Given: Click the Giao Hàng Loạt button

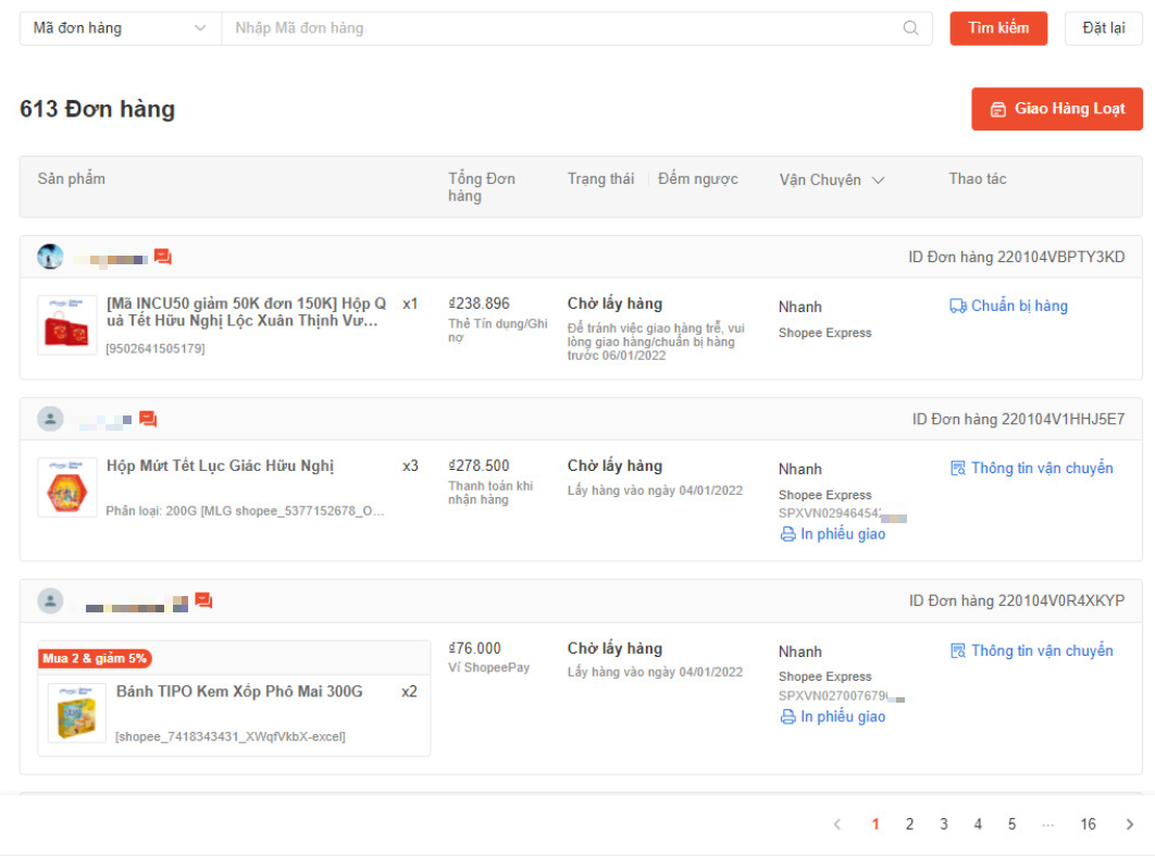Looking at the screenshot, I should pyautogui.click(x=1057, y=109).
